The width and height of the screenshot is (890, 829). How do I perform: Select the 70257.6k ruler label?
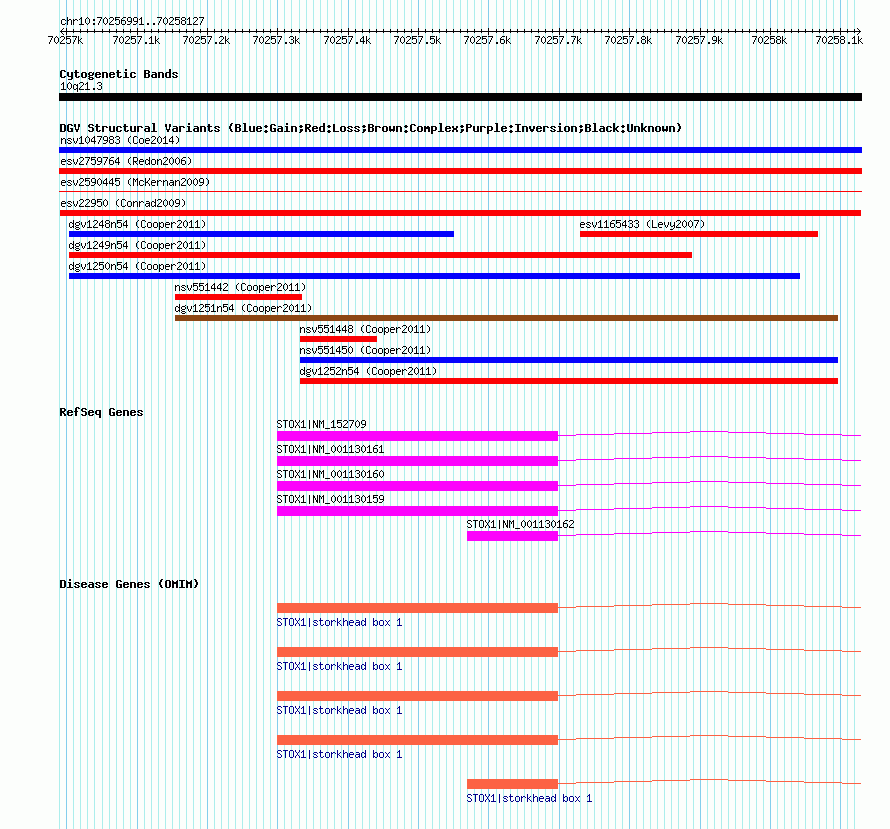(487, 40)
